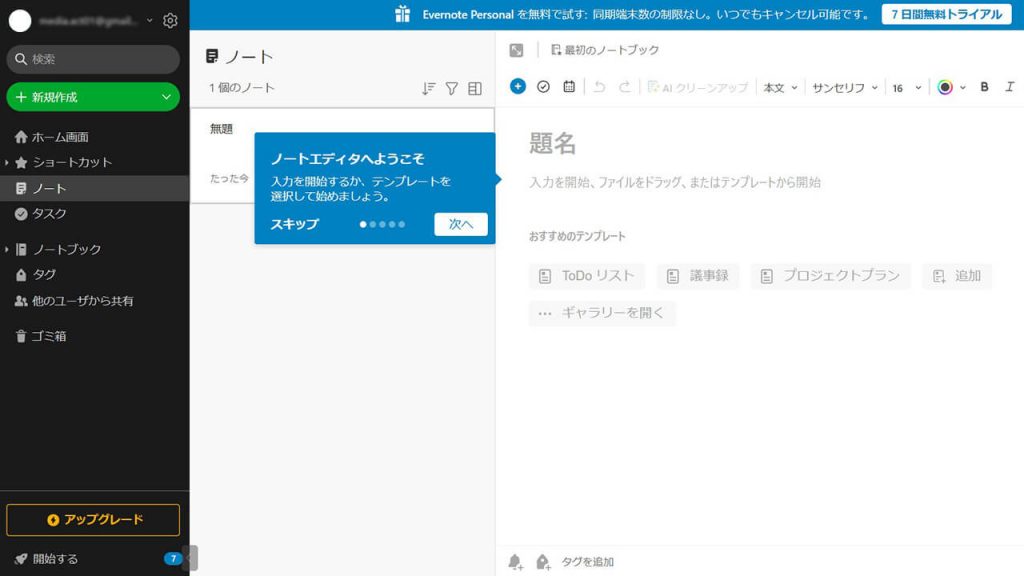Viewport: 1024px width, 576px height.
Task: Click スキップ in welcome popup
Action: coord(295,224)
